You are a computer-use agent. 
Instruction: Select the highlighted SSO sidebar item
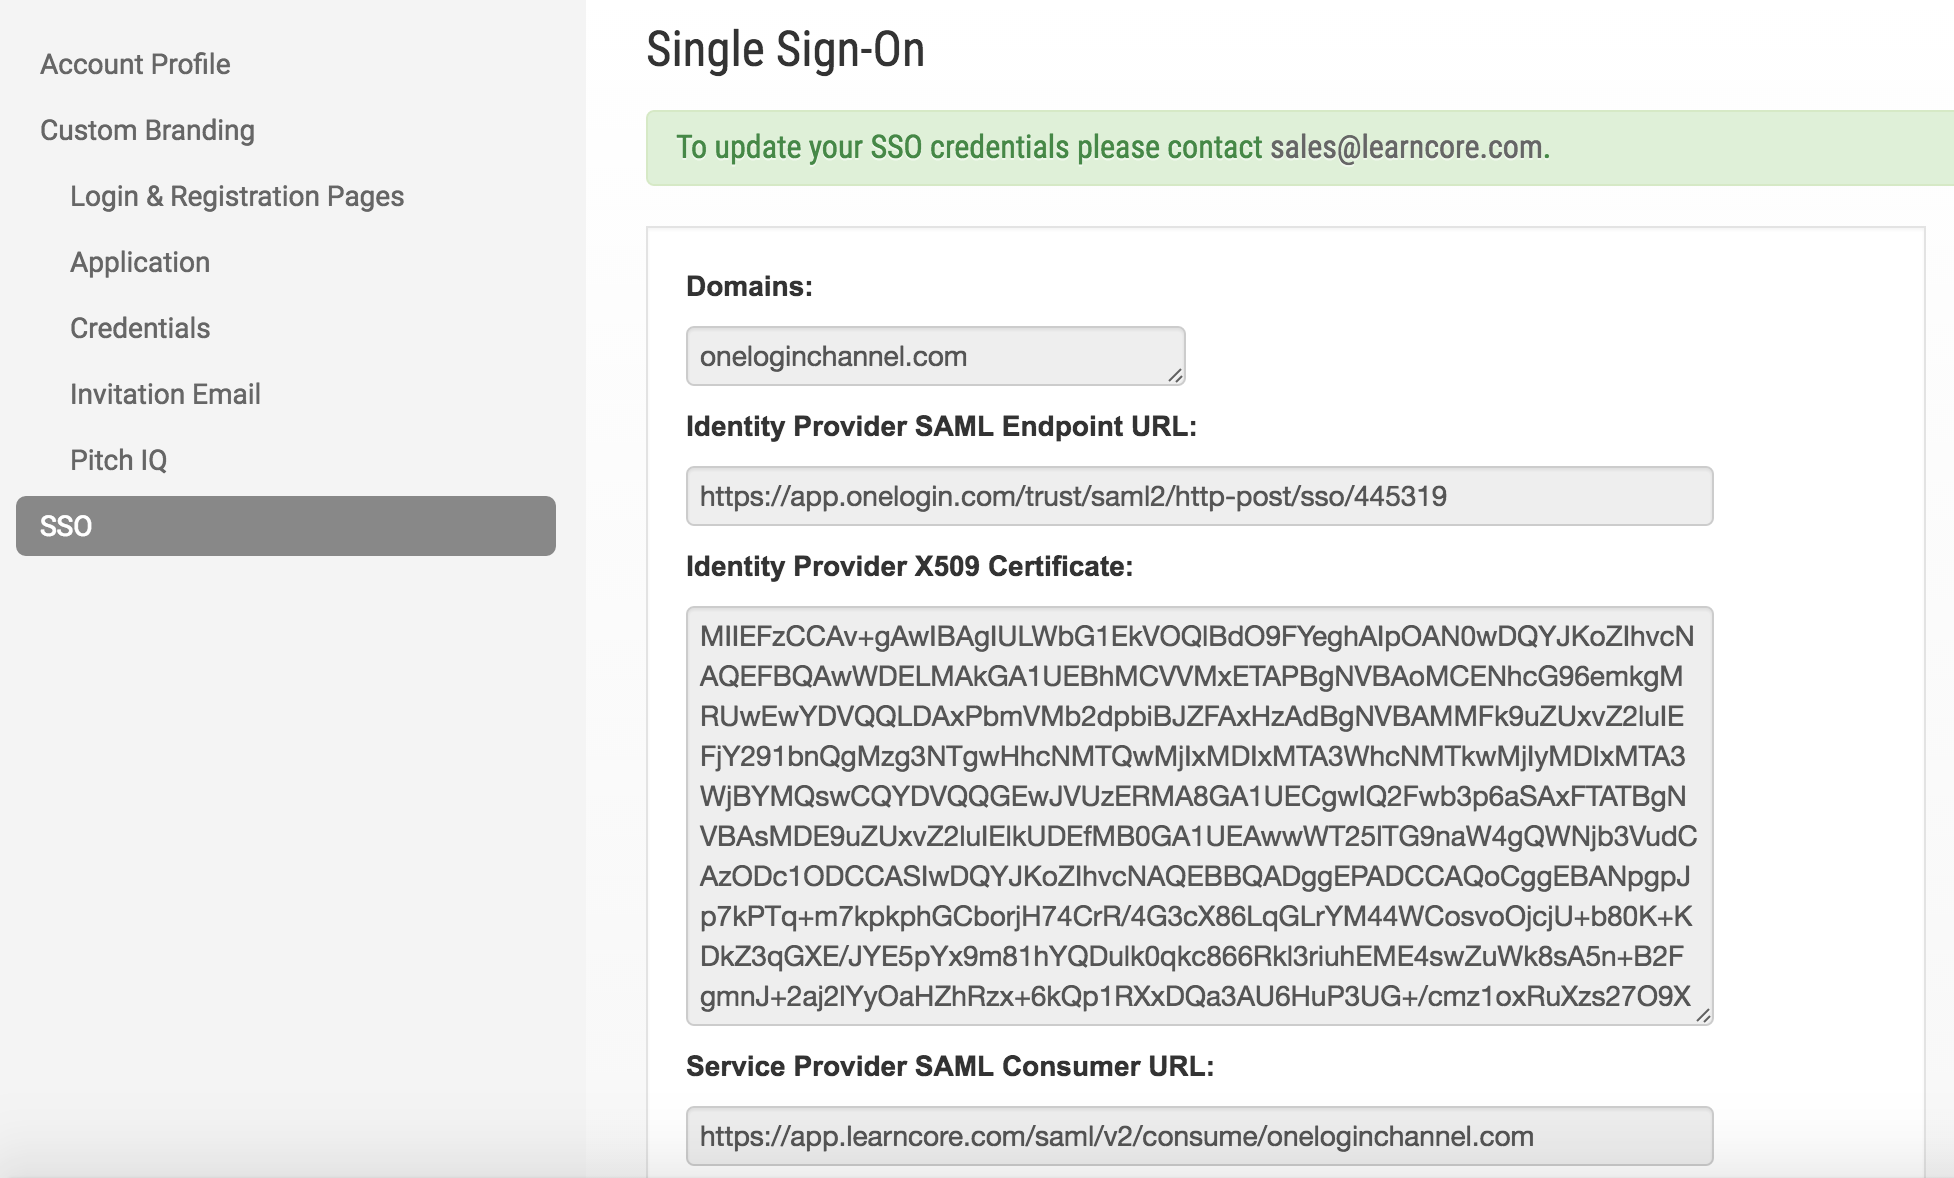pos(285,526)
